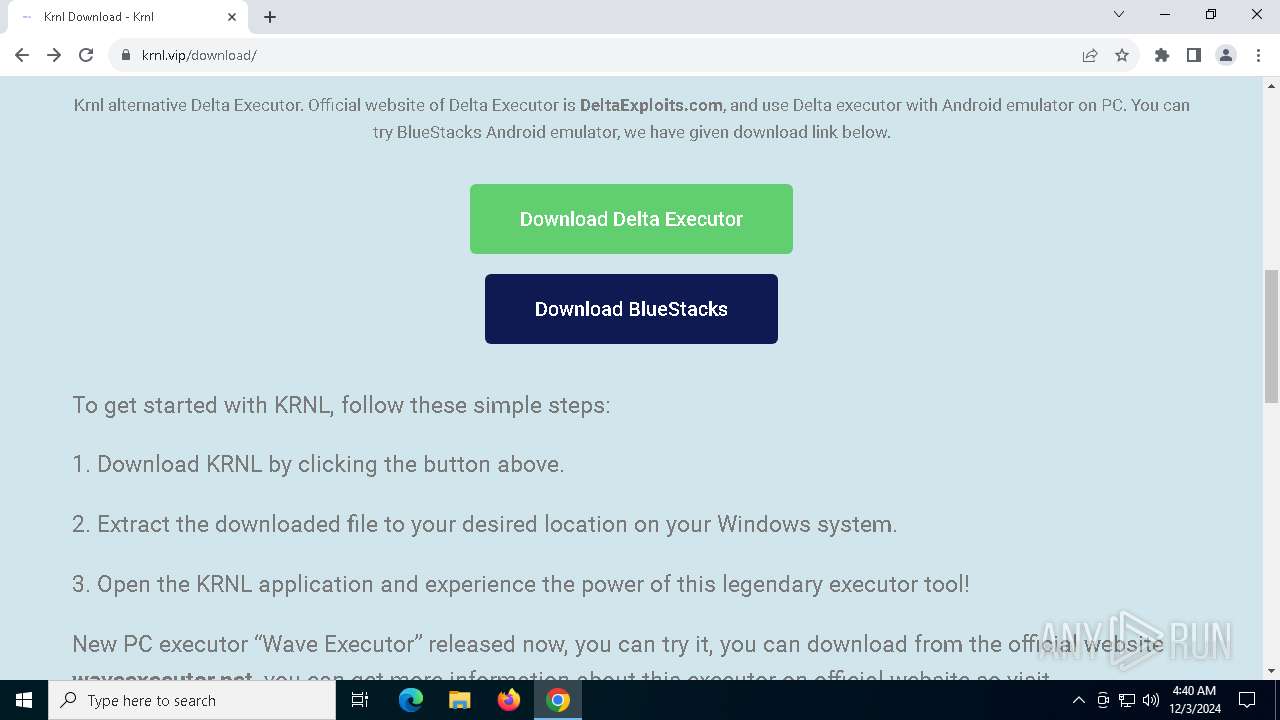Open a new browser tab
This screenshot has width=1280, height=720.
pos(270,17)
